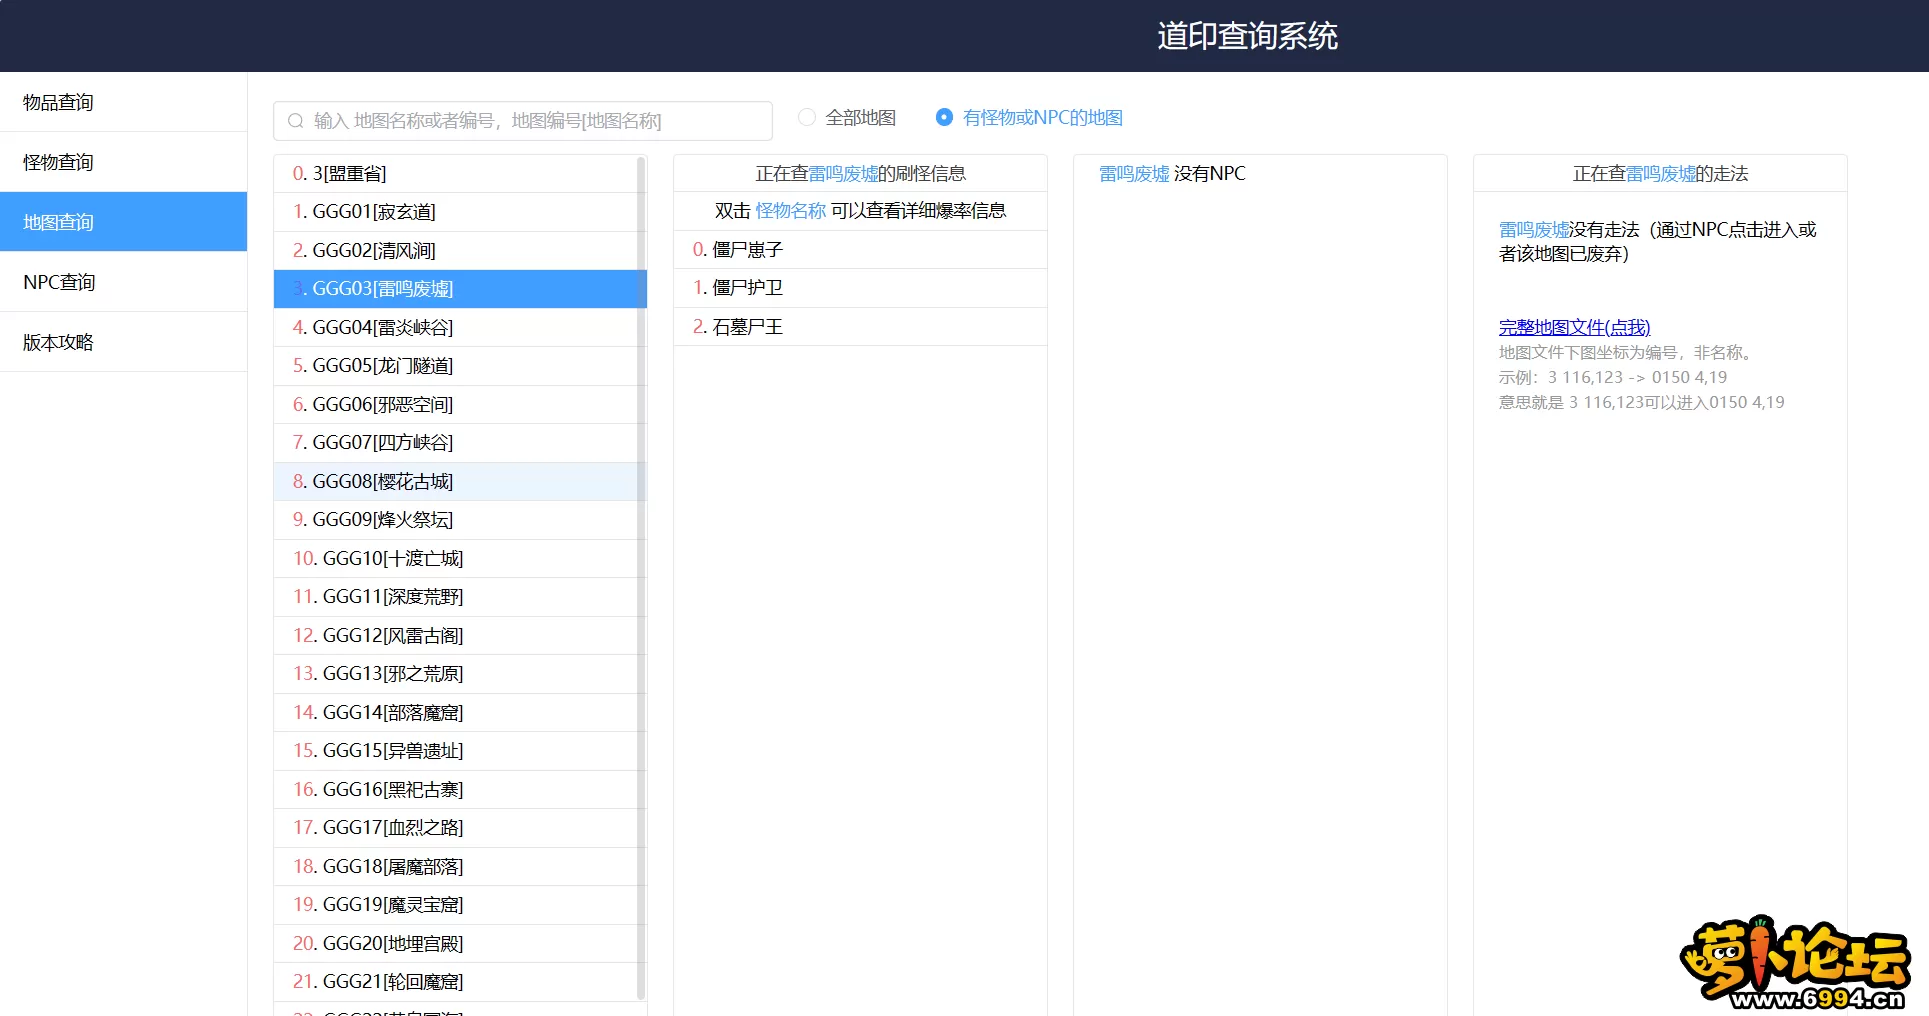The width and height of the screenshot is (1929, 1016).
Task: Select map GGG07[四方峡谷]
Action: coord(460,443)
